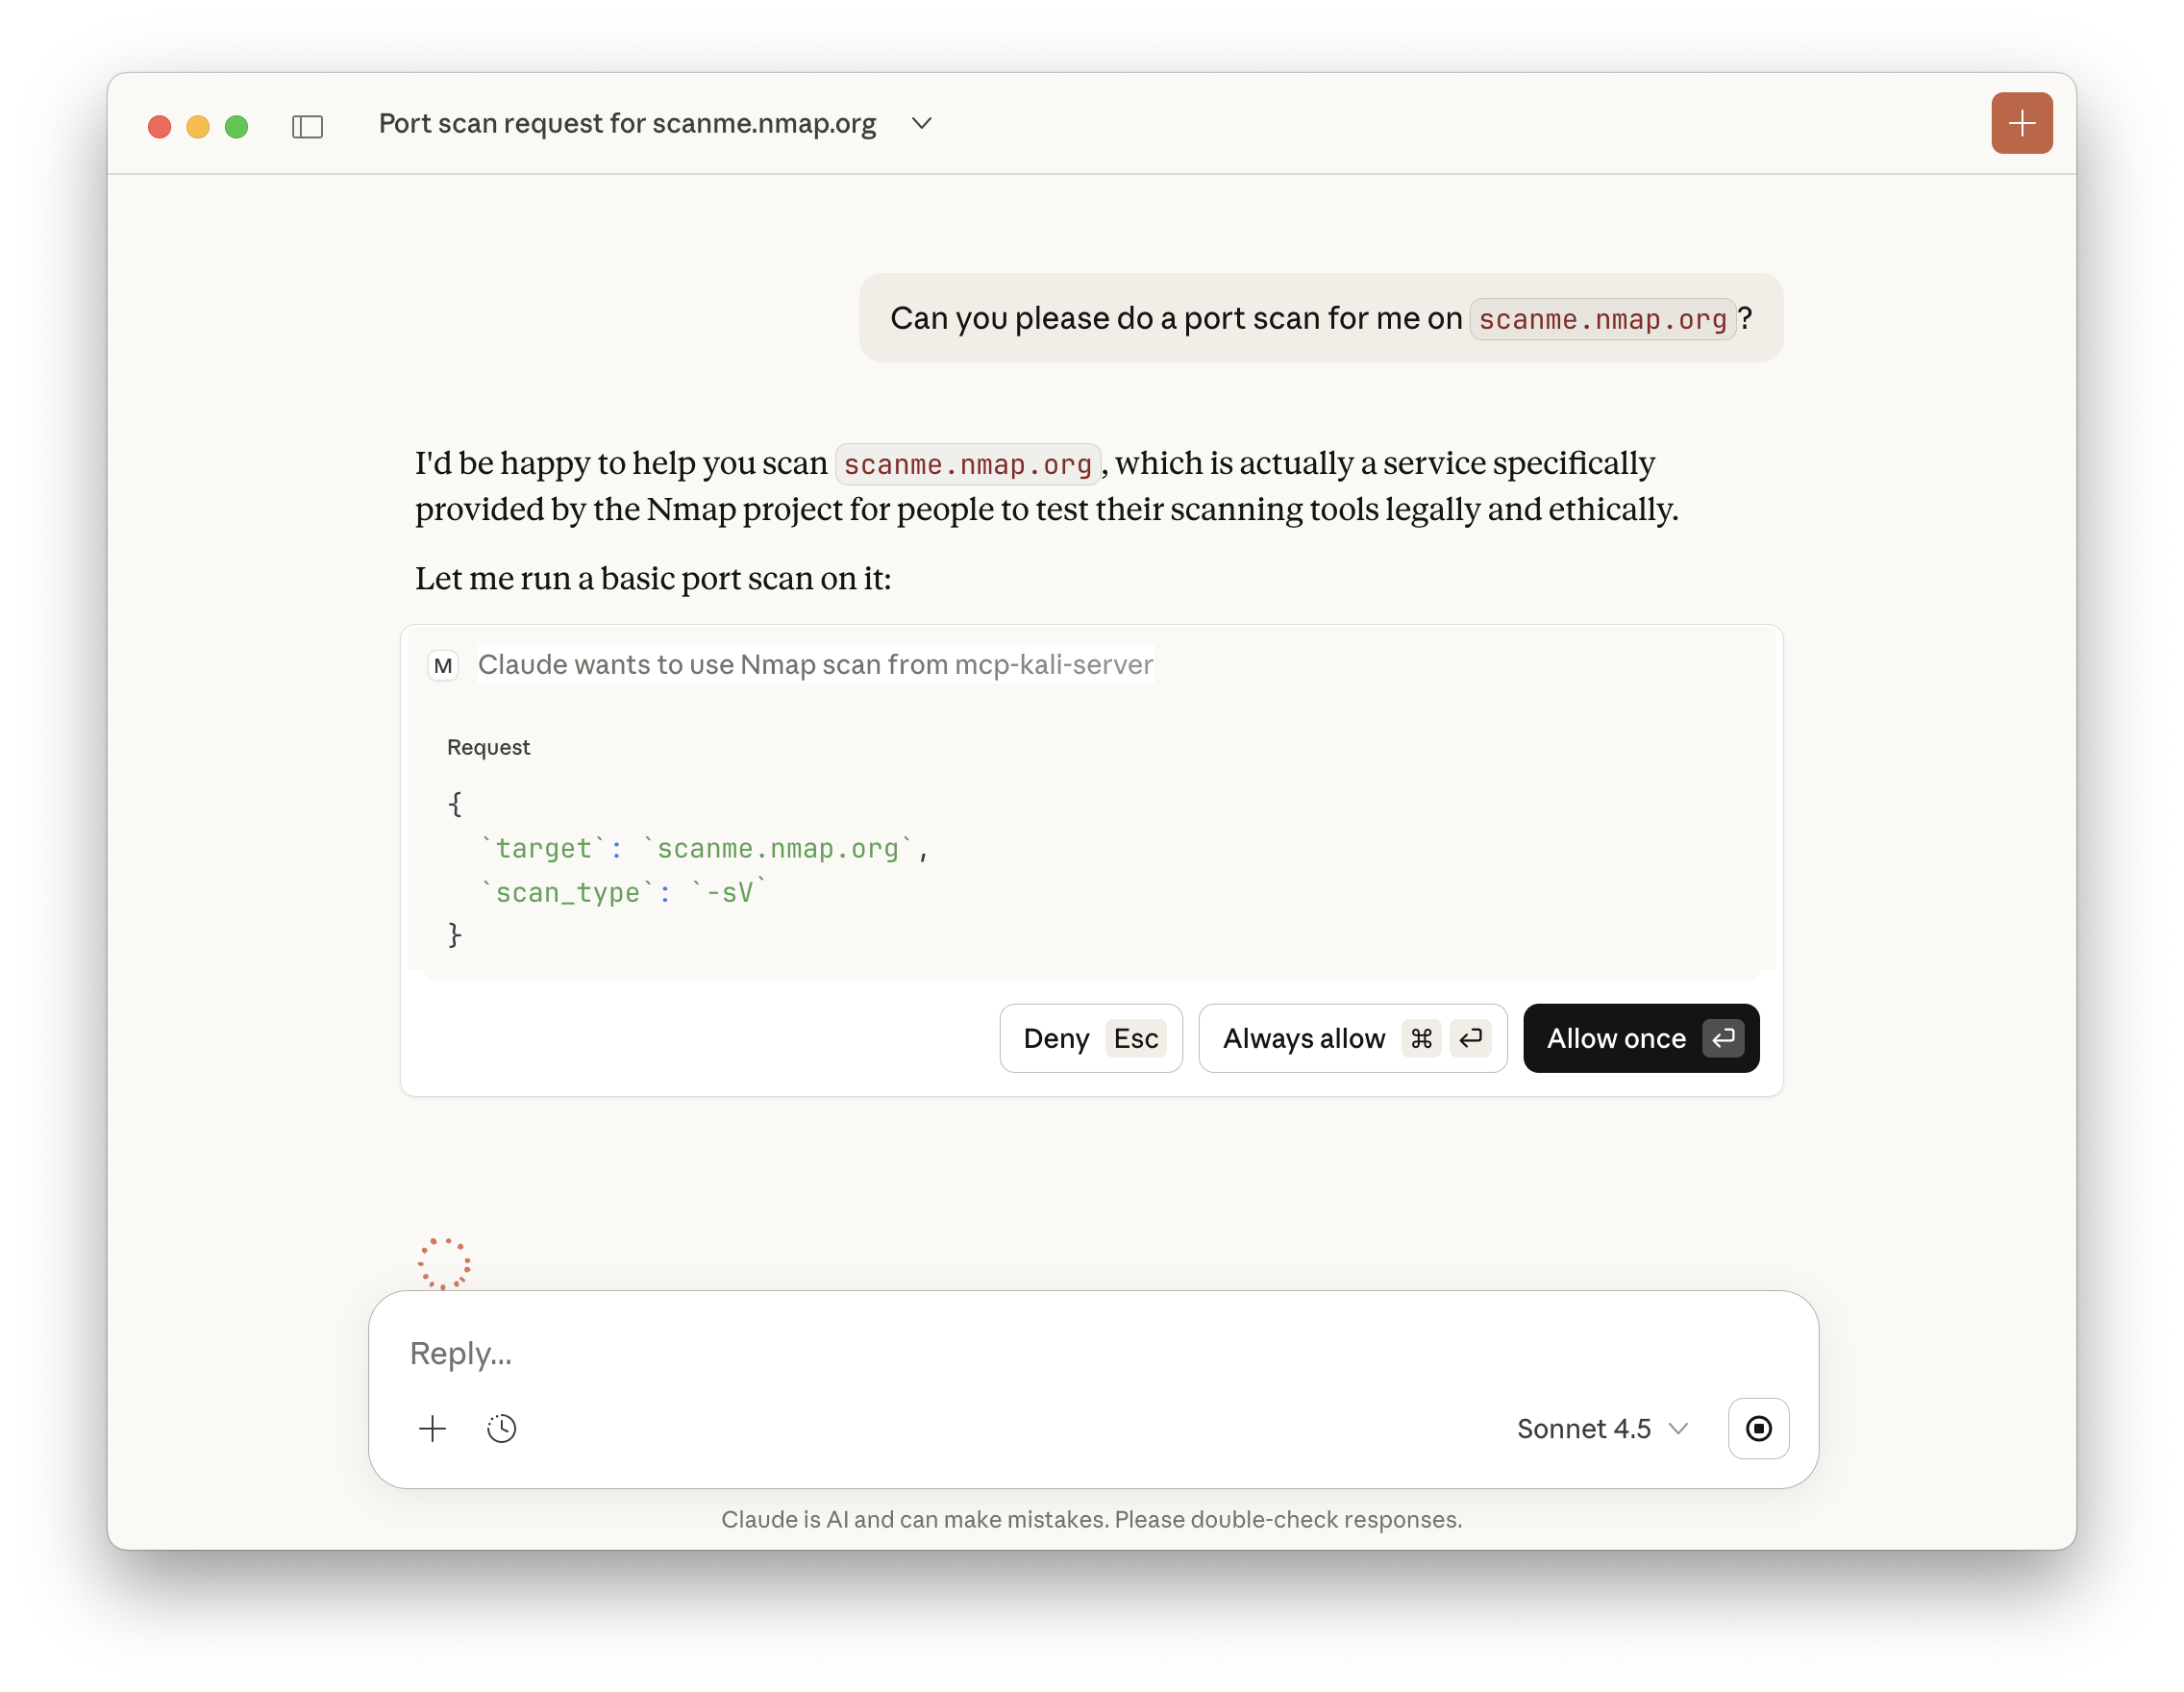This screenshot has height=1692, width=2184.
Task: Open scheduled tasks via the clock icon
Action: click(x=501, y=1428)
